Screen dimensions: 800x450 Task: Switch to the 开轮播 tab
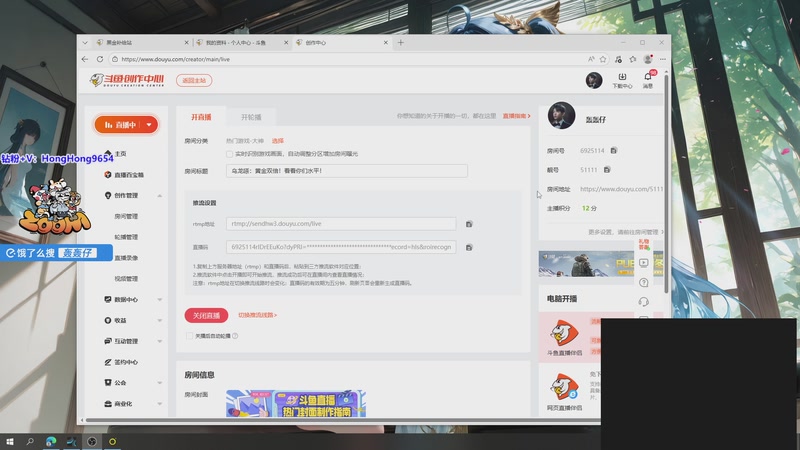[x=251, y=117]
